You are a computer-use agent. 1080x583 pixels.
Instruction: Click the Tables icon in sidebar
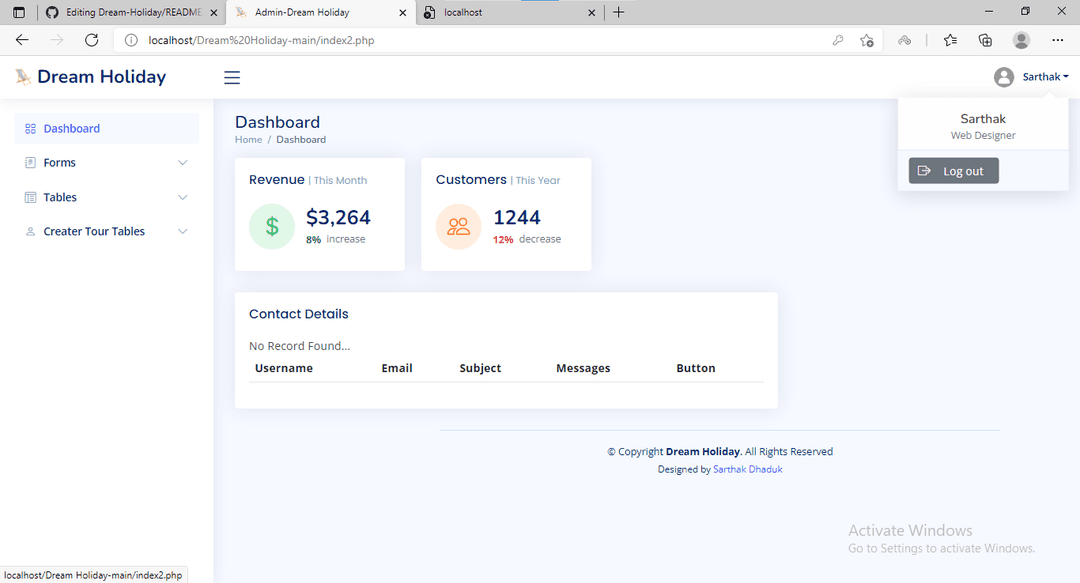click(x=30, y=197)
